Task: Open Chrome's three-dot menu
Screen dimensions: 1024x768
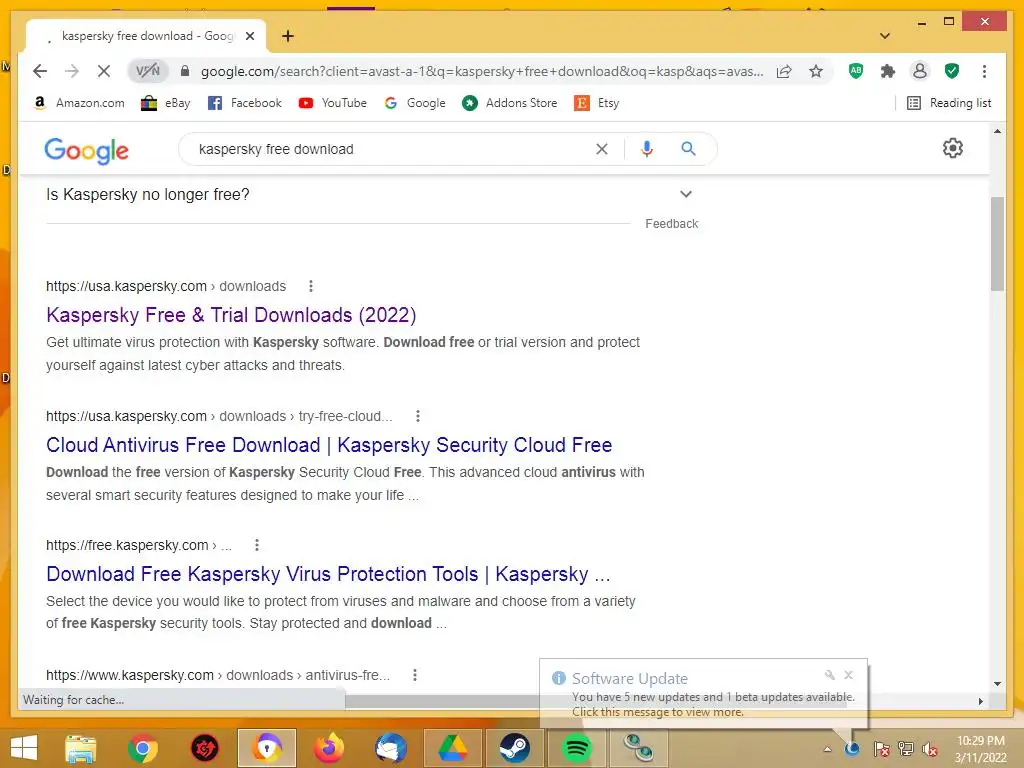Action: (x=984, y=71)
